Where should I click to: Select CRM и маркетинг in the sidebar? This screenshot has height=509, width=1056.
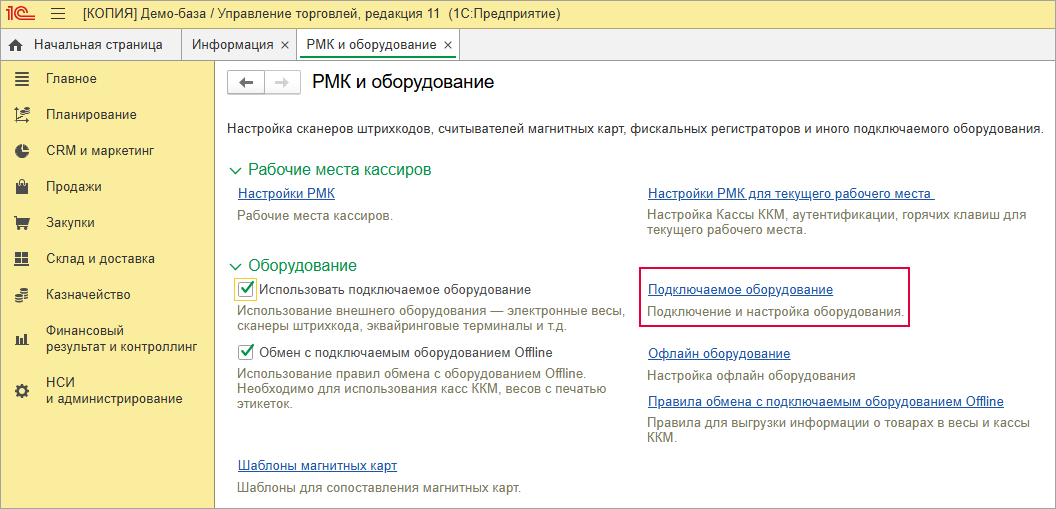coord(100,151)
